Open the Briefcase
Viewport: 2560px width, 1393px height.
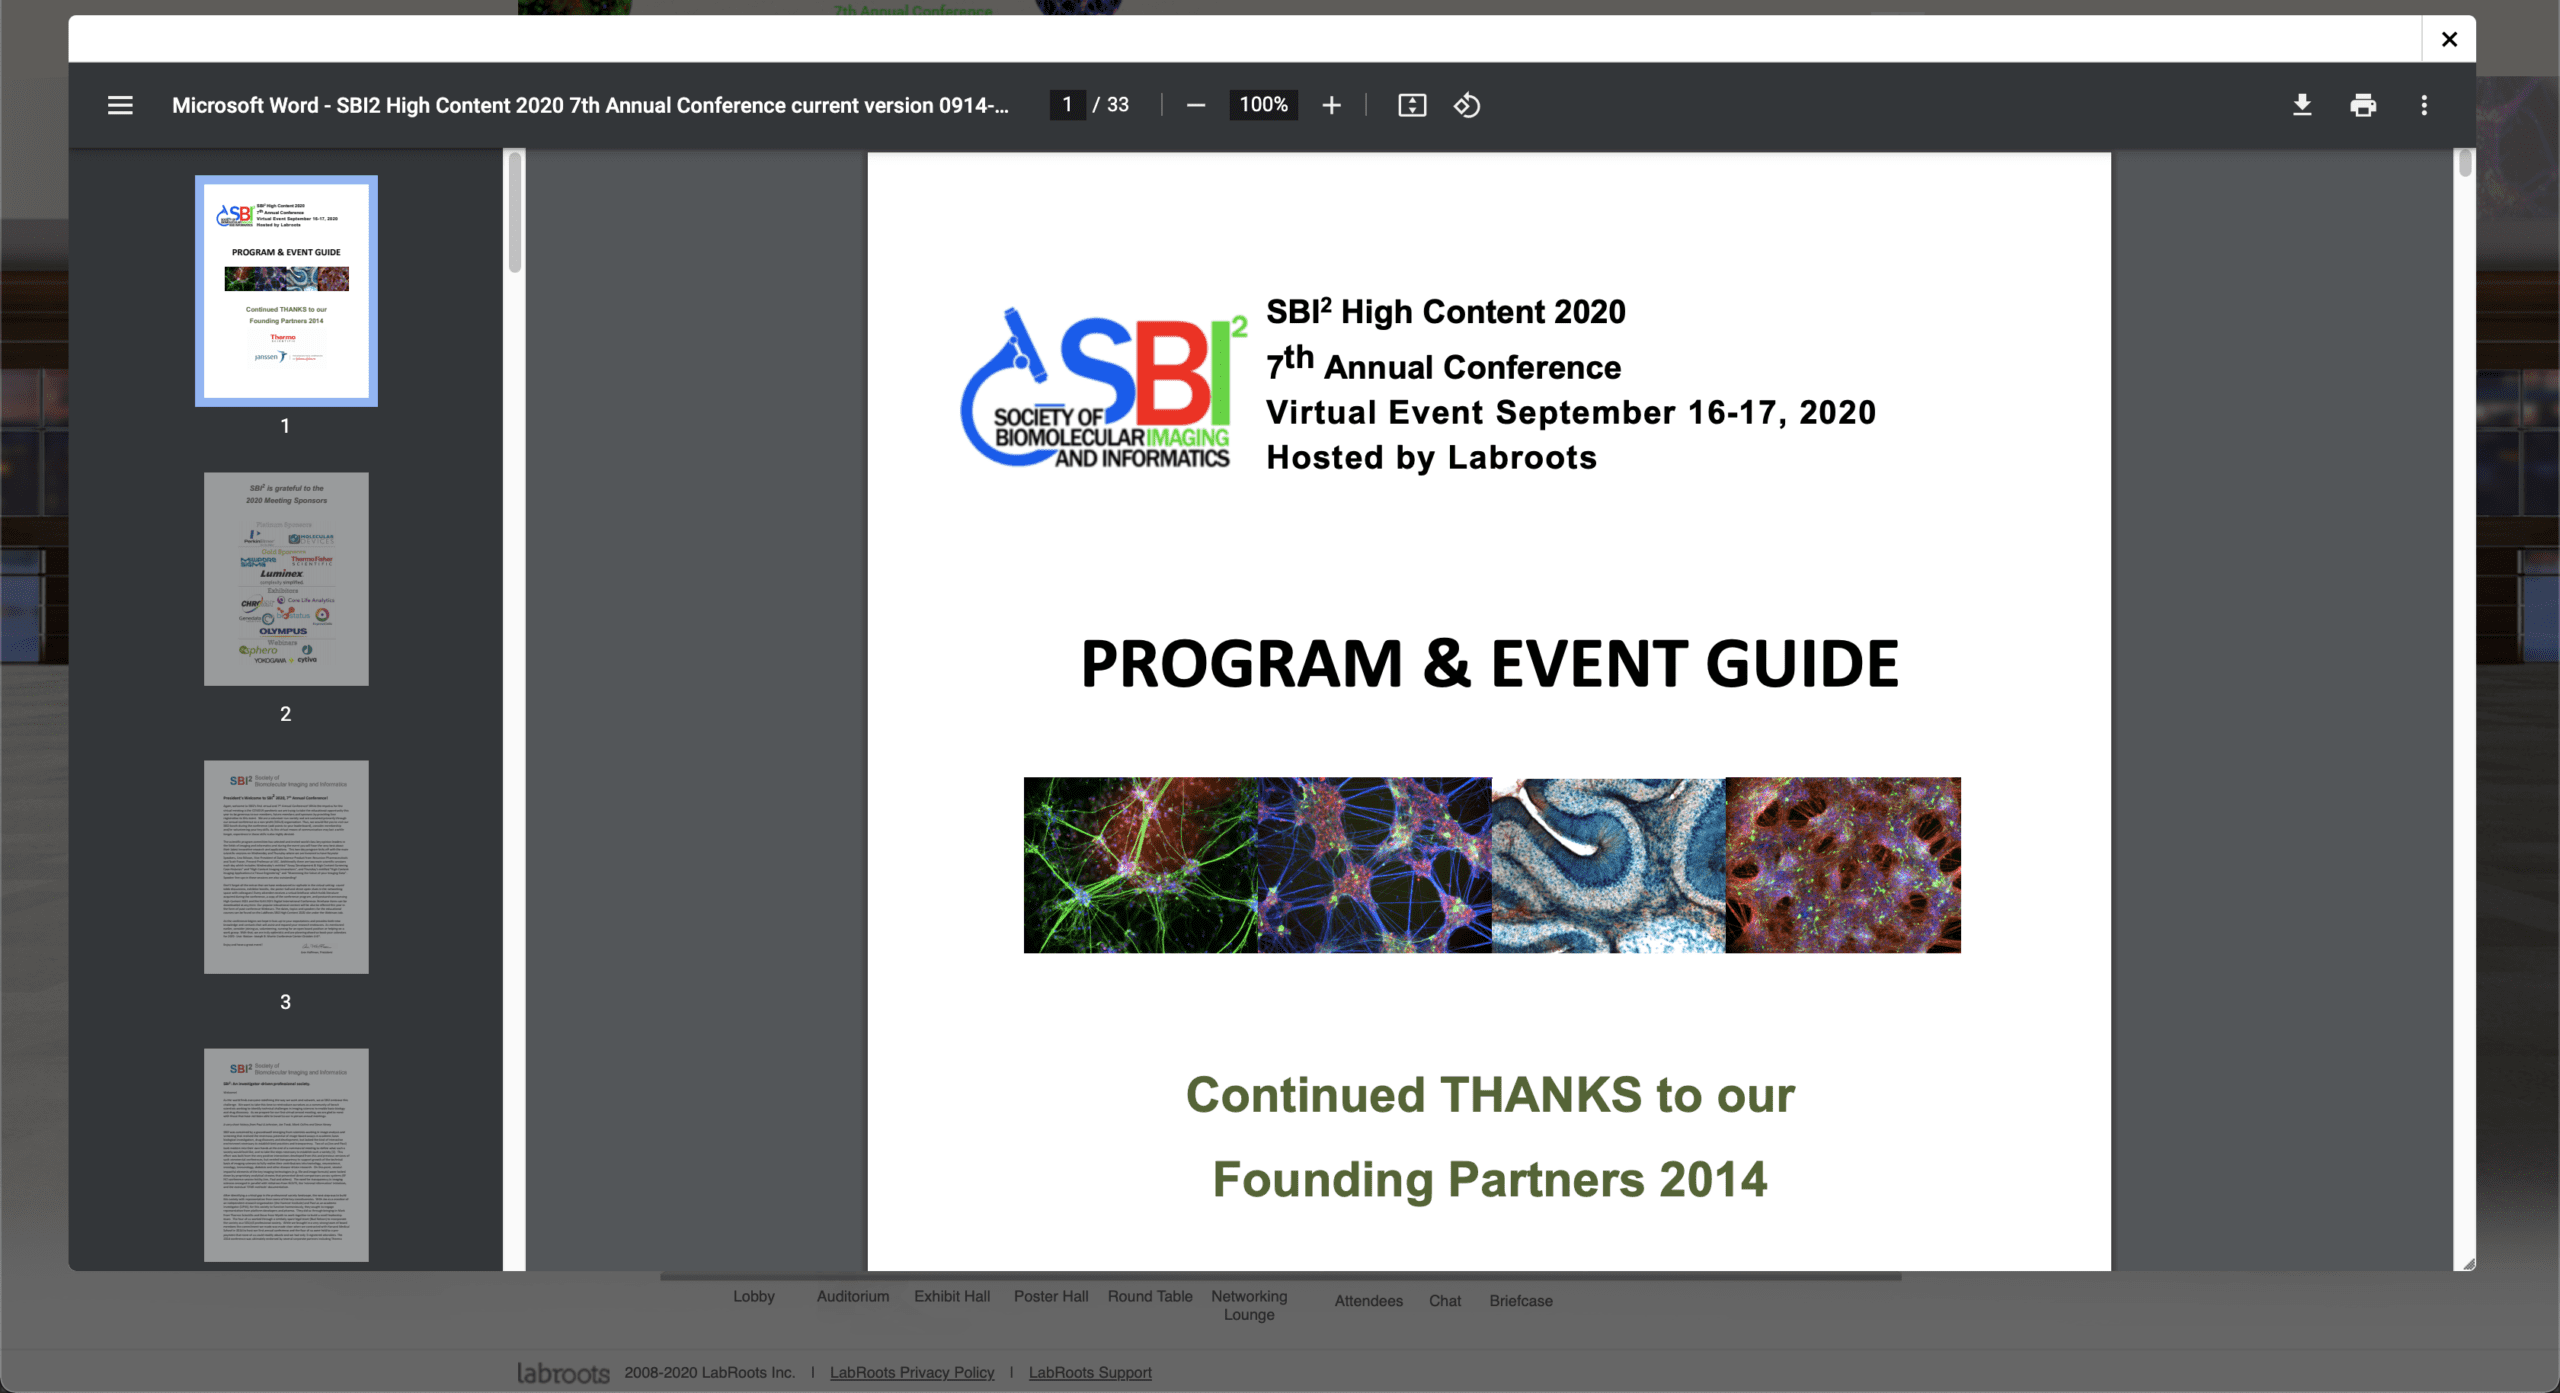coord(1521,1301)
